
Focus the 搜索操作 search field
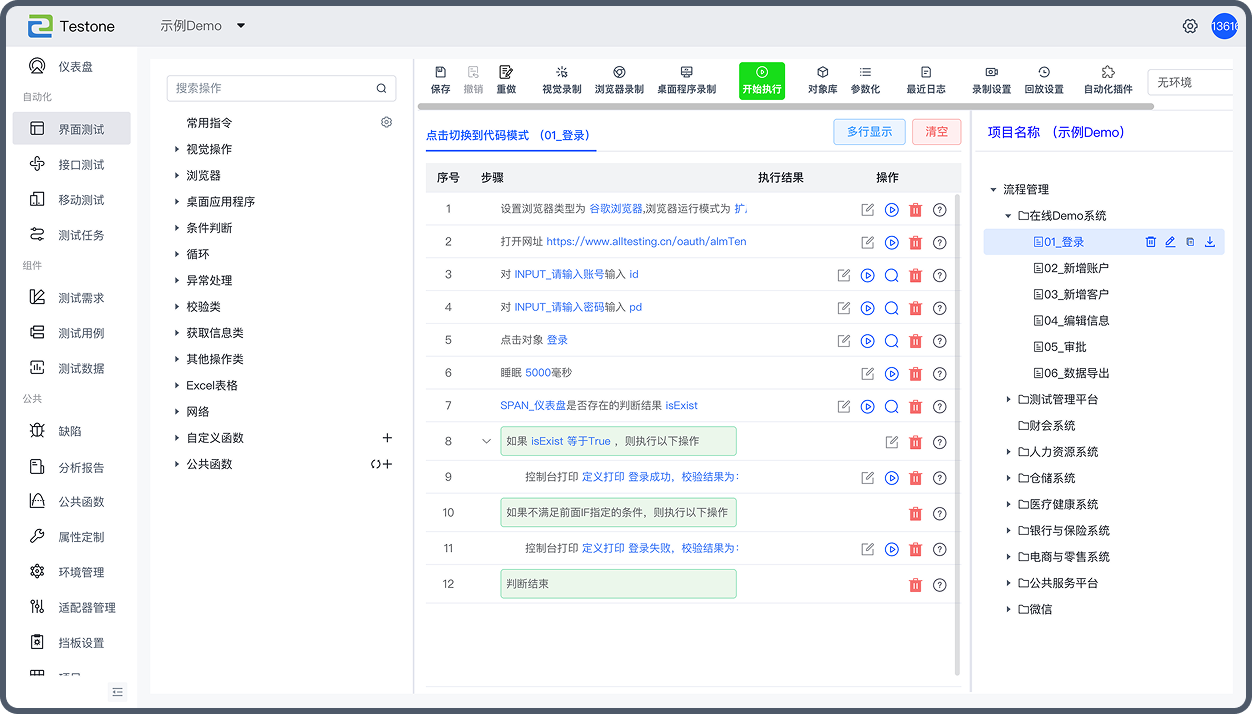pyautogui.click(x=281, y=88)
